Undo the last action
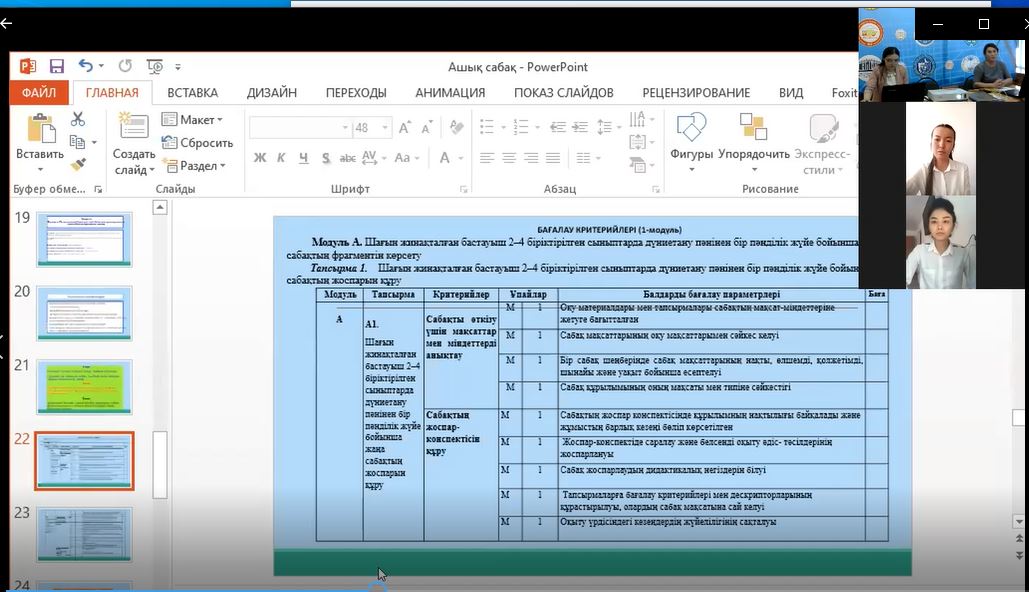 click(86, 66)
